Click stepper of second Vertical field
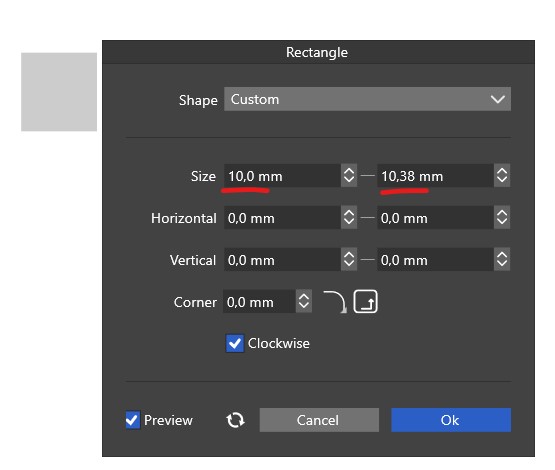 tap(502, 259)
